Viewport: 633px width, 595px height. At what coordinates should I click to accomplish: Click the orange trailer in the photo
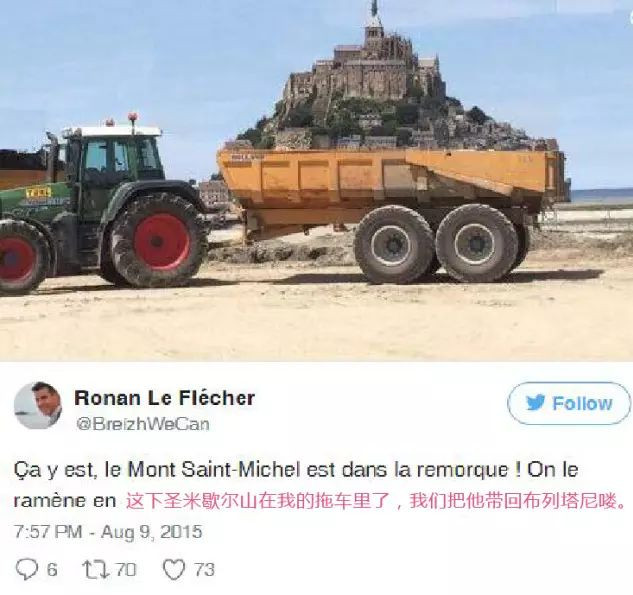tap(392, 214)
